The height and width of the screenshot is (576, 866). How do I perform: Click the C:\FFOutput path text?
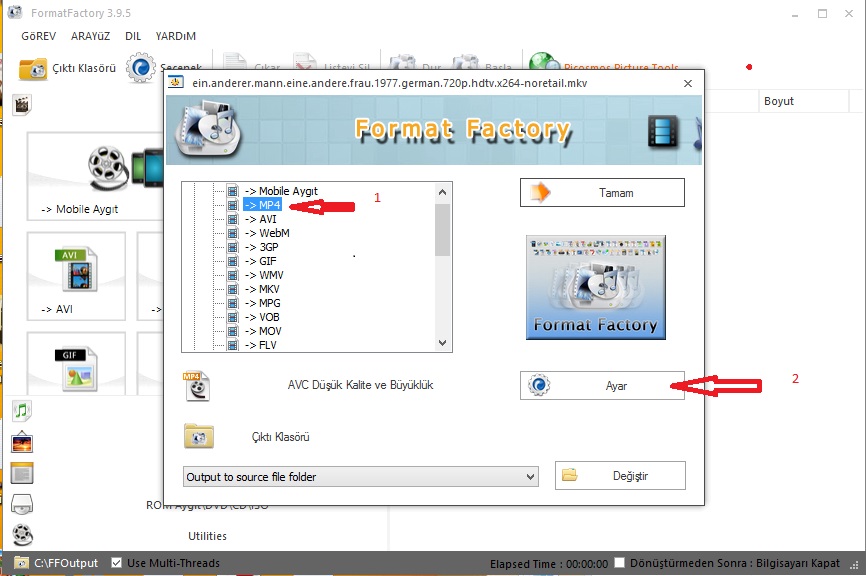(x=66, y=563)
